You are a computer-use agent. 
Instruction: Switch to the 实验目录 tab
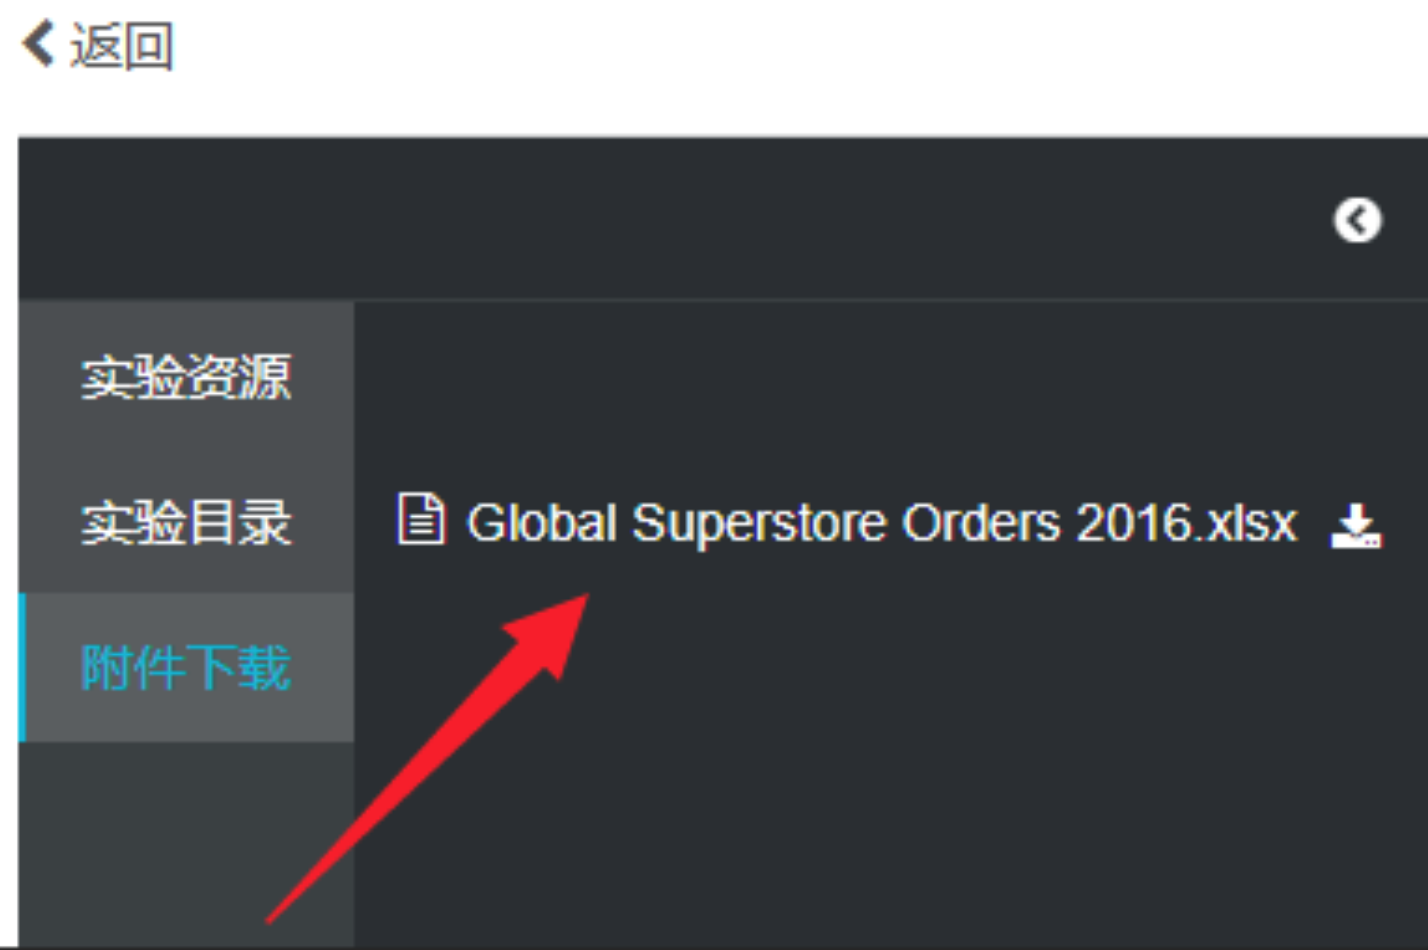(x=186, y=522)
